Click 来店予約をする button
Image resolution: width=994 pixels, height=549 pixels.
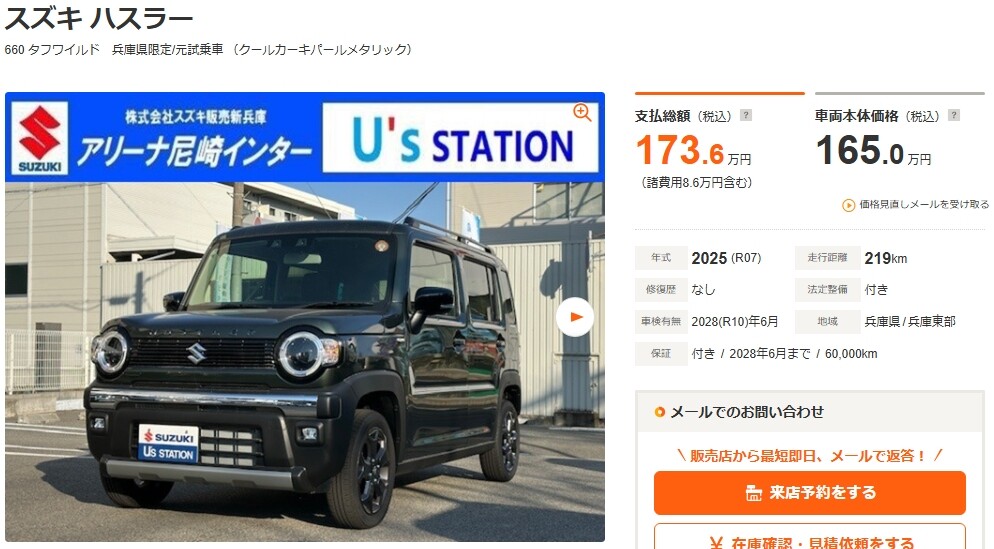tap(810, 493)
